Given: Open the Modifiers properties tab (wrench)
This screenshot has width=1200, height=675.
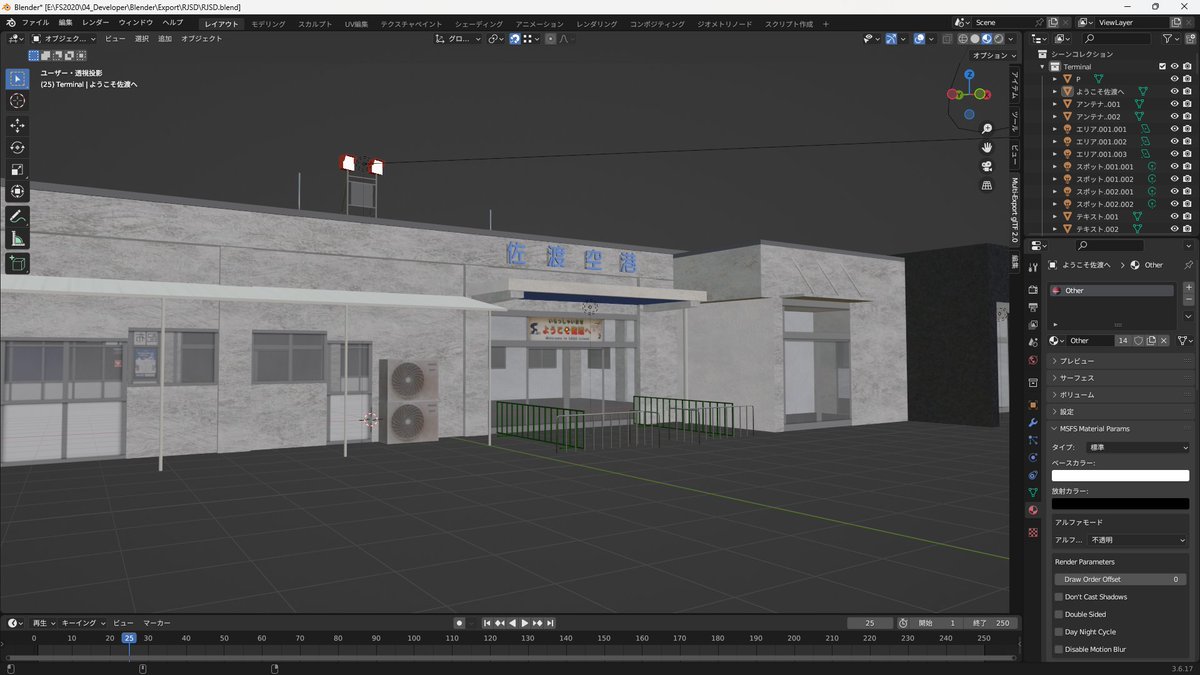Looking at the screenshot, I should point(1033,422).
